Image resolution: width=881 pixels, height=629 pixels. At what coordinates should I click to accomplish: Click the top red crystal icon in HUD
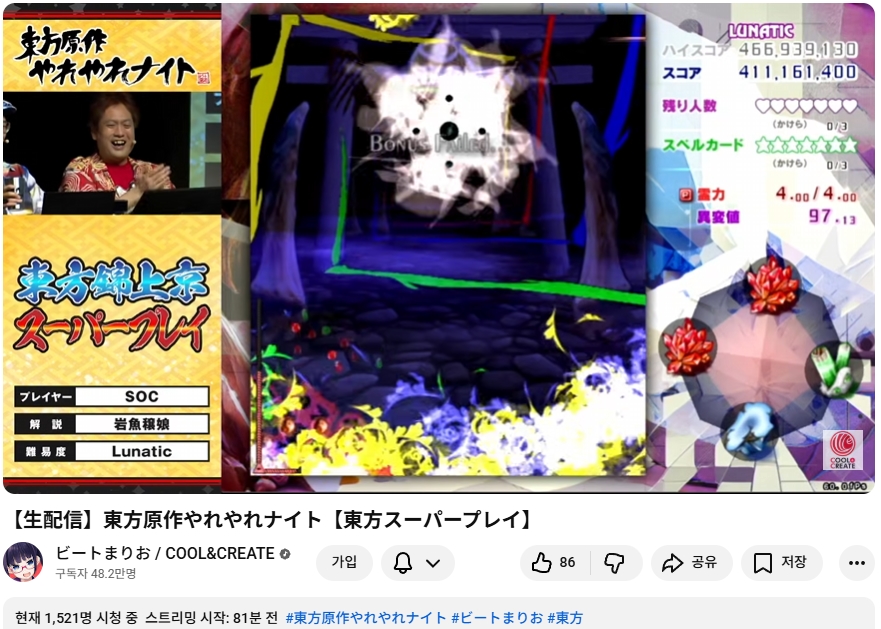click(x=774, y=285)
